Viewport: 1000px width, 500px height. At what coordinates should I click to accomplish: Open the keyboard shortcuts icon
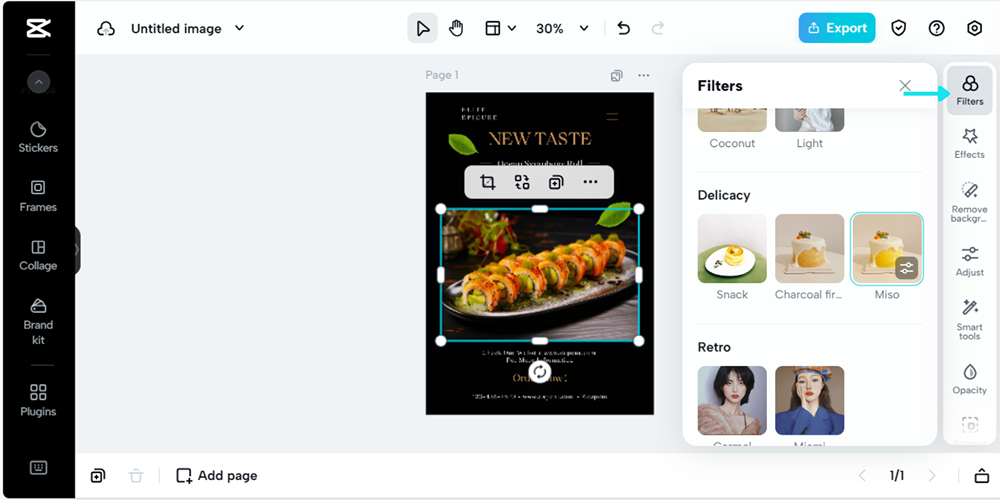tap(38, 467)
